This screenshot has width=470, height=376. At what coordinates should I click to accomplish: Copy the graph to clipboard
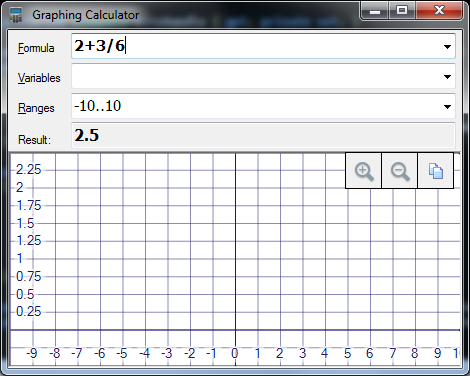coord(435,171)
